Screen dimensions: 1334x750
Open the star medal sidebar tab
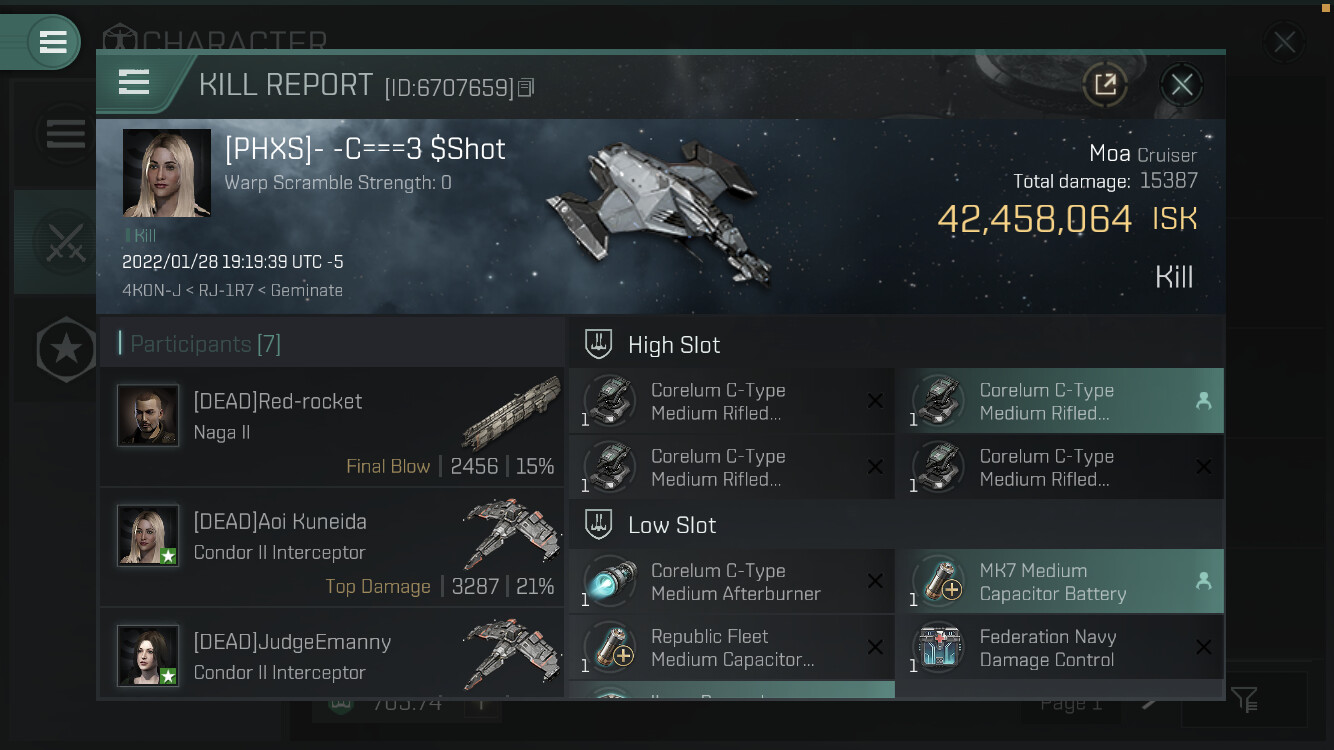[x=66, y=349]
